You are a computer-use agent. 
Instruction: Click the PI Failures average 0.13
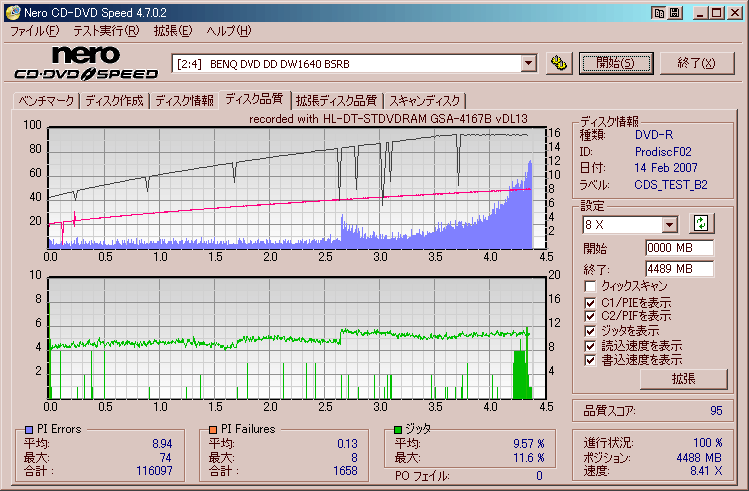point(347,444)
